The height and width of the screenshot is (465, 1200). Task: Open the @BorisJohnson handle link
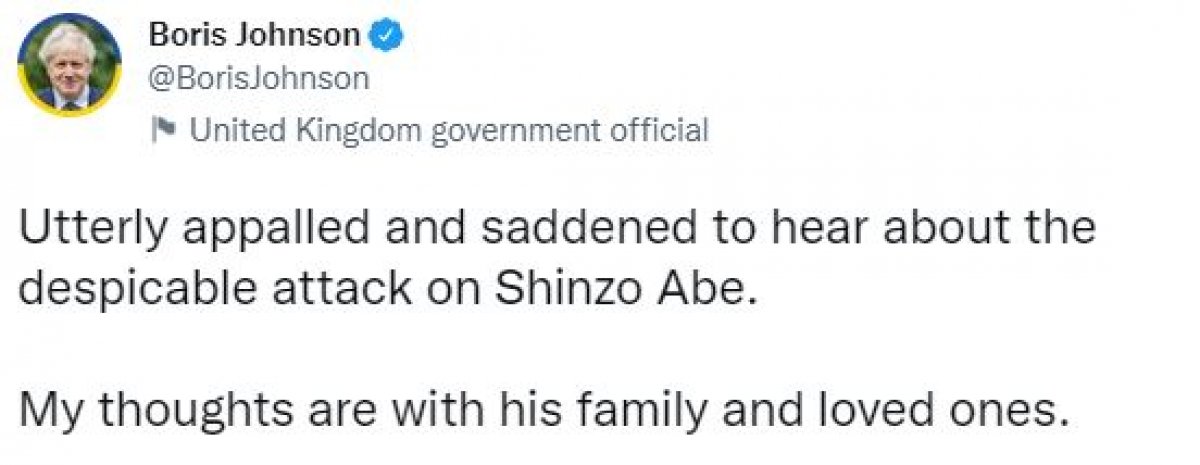click(258, 78)
